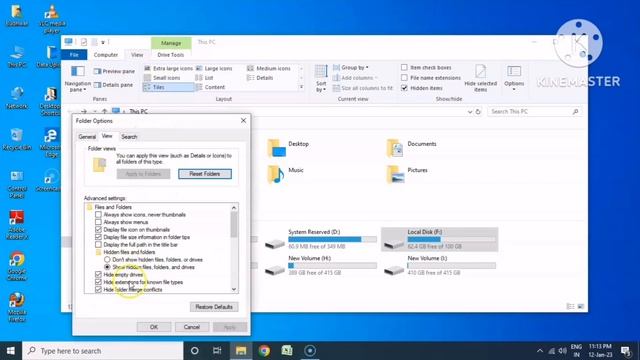Screen dimensions: 640x360
Task: Select Small icons layout
Action: click(x=162, y=78)
